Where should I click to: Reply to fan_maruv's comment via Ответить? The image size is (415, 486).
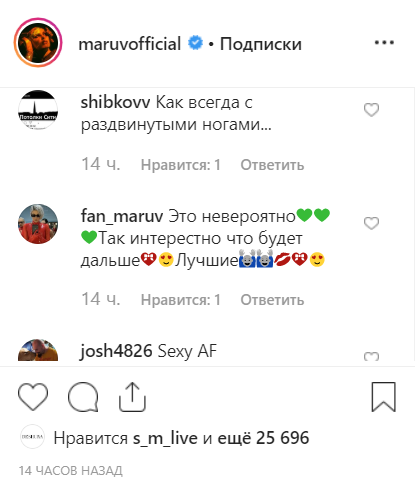pos(272,300)
